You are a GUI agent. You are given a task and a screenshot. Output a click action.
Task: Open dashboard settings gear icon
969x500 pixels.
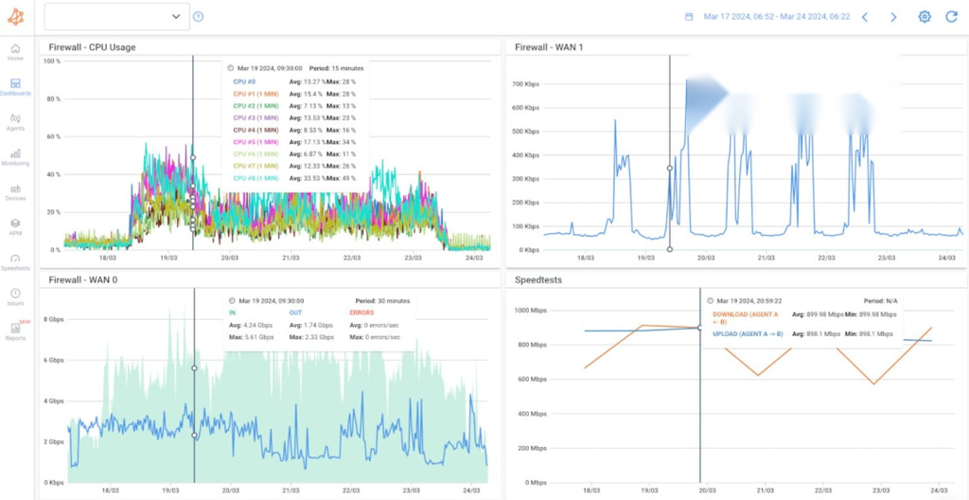[x=924, y=17]
